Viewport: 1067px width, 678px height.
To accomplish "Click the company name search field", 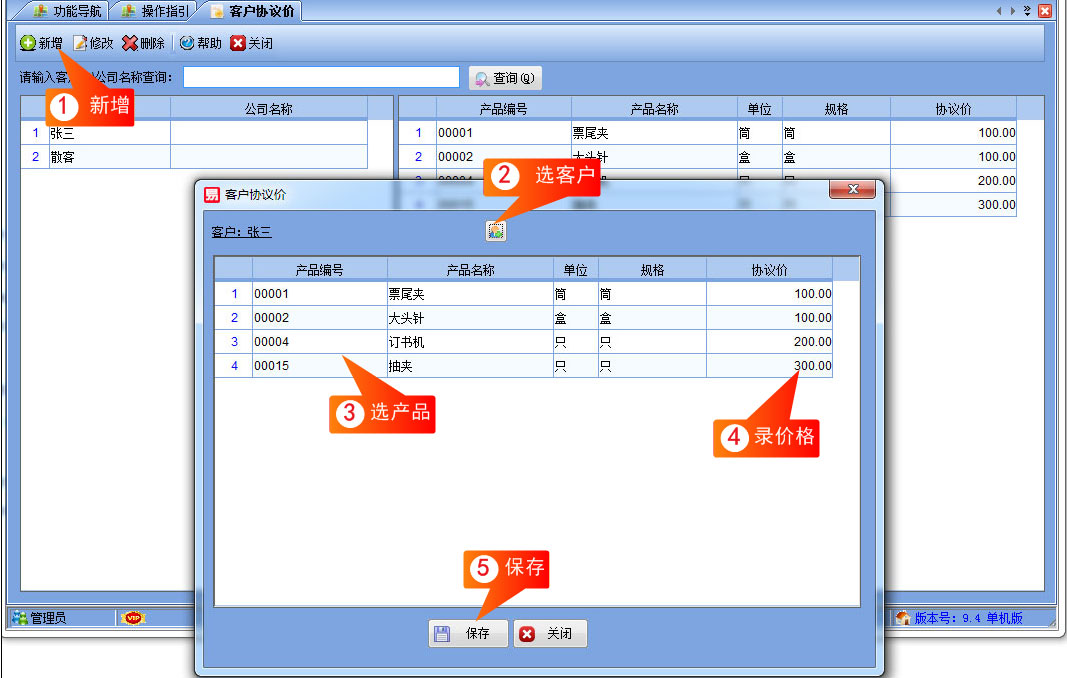I will [321, 77].
